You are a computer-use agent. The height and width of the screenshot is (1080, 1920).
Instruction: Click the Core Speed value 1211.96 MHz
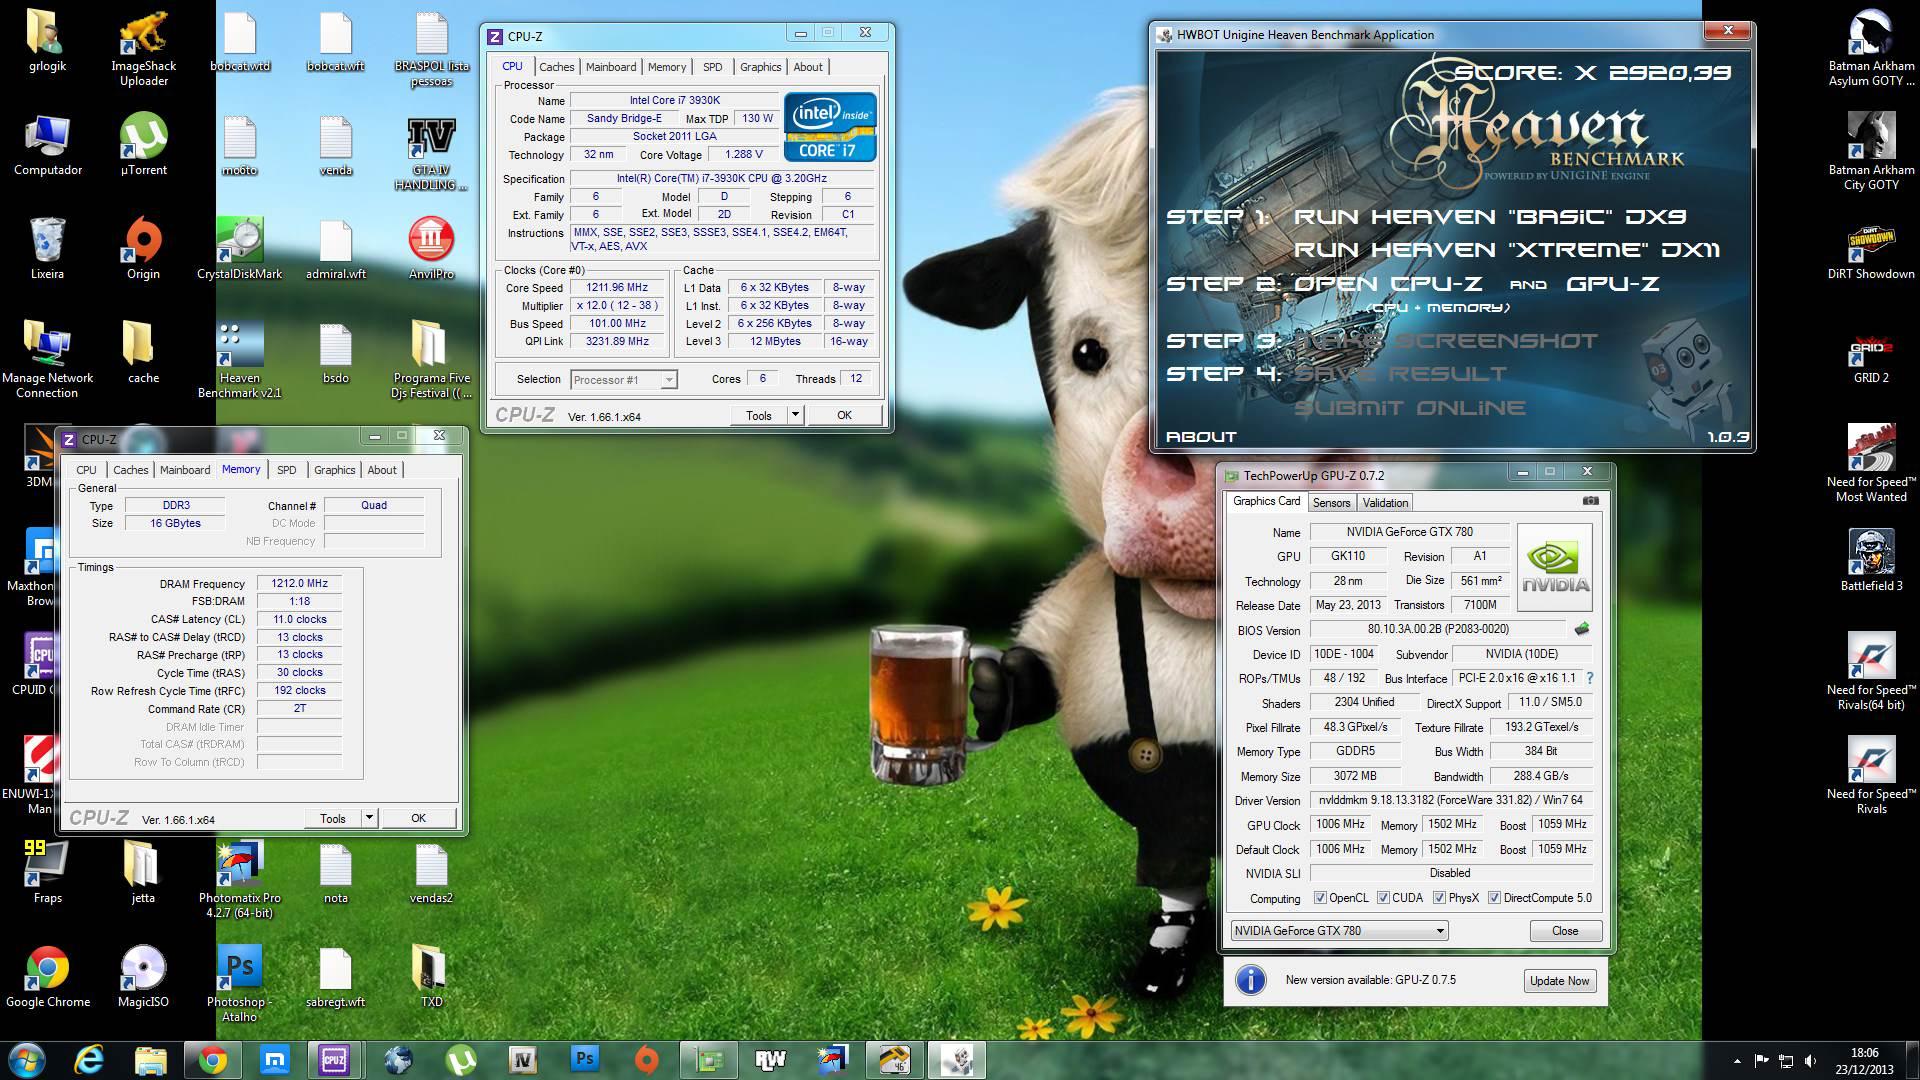pyautogui.click(x=617, y=287)
